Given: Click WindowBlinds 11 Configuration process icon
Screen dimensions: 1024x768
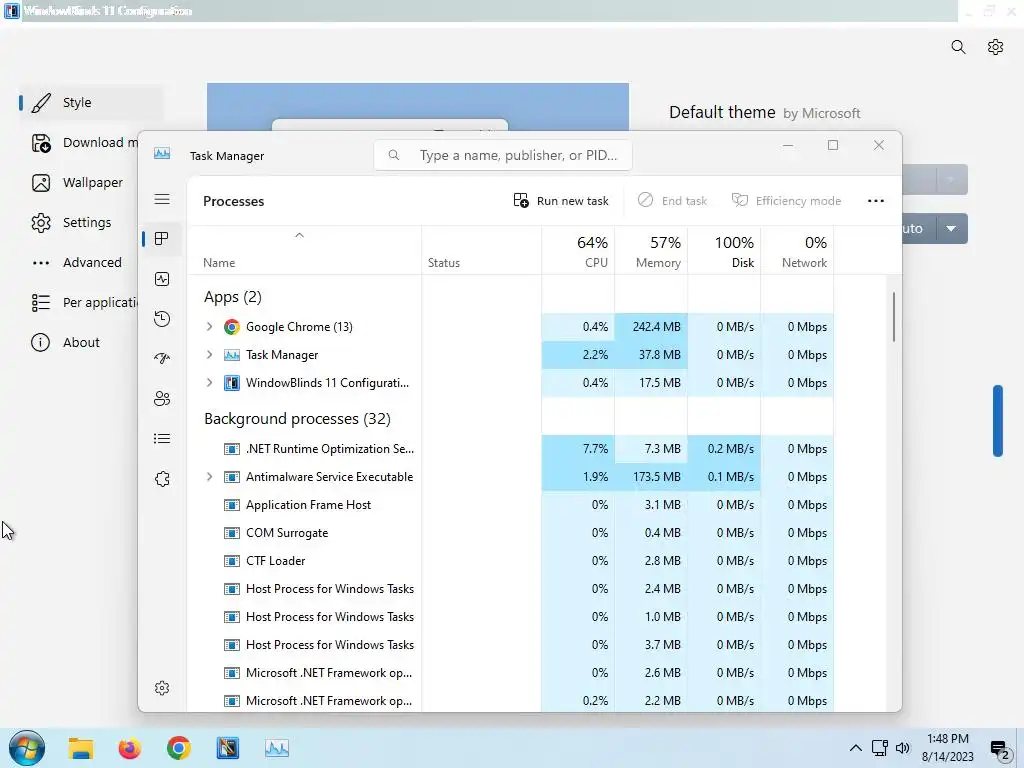Looking at the screenshot, I should coord(231,383).
